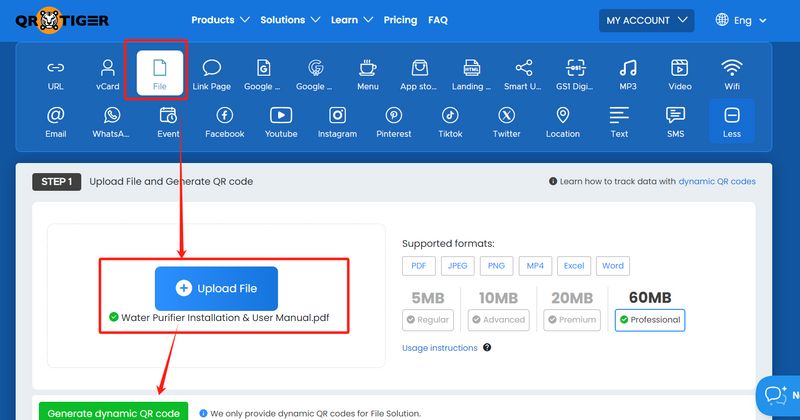
Task: Select the Video QR solution
Action: pyautogui.click(x=680, y=75)
